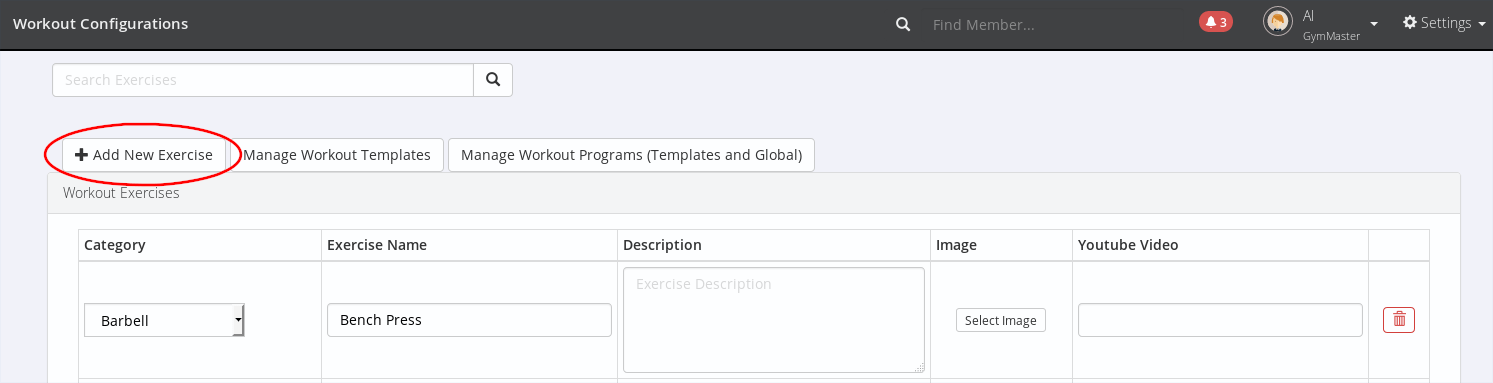Click into the Search Exercises field
The image size is (1493, 383).
click(x=263, y=80)
